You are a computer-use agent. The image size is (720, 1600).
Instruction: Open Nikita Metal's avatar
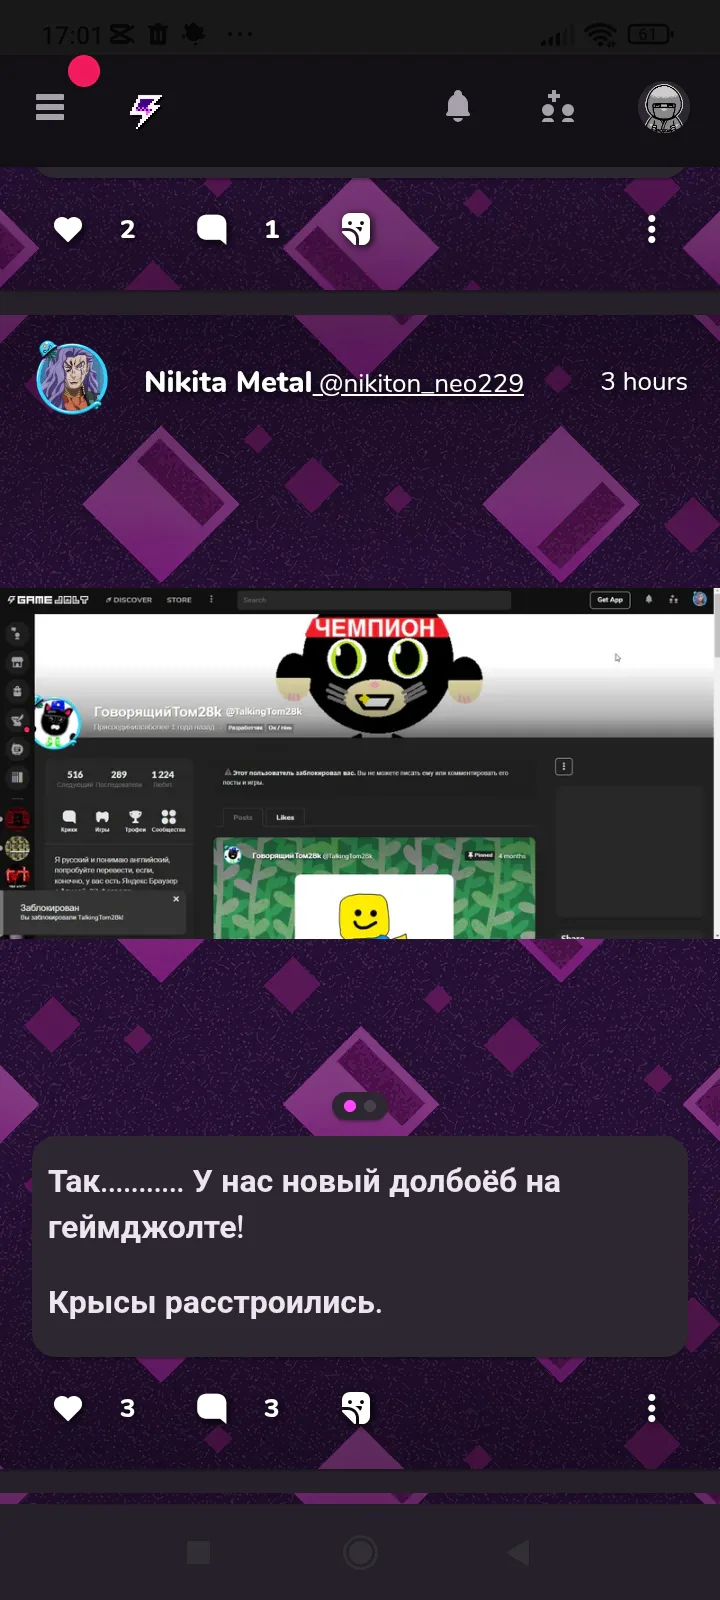point(72,379)
